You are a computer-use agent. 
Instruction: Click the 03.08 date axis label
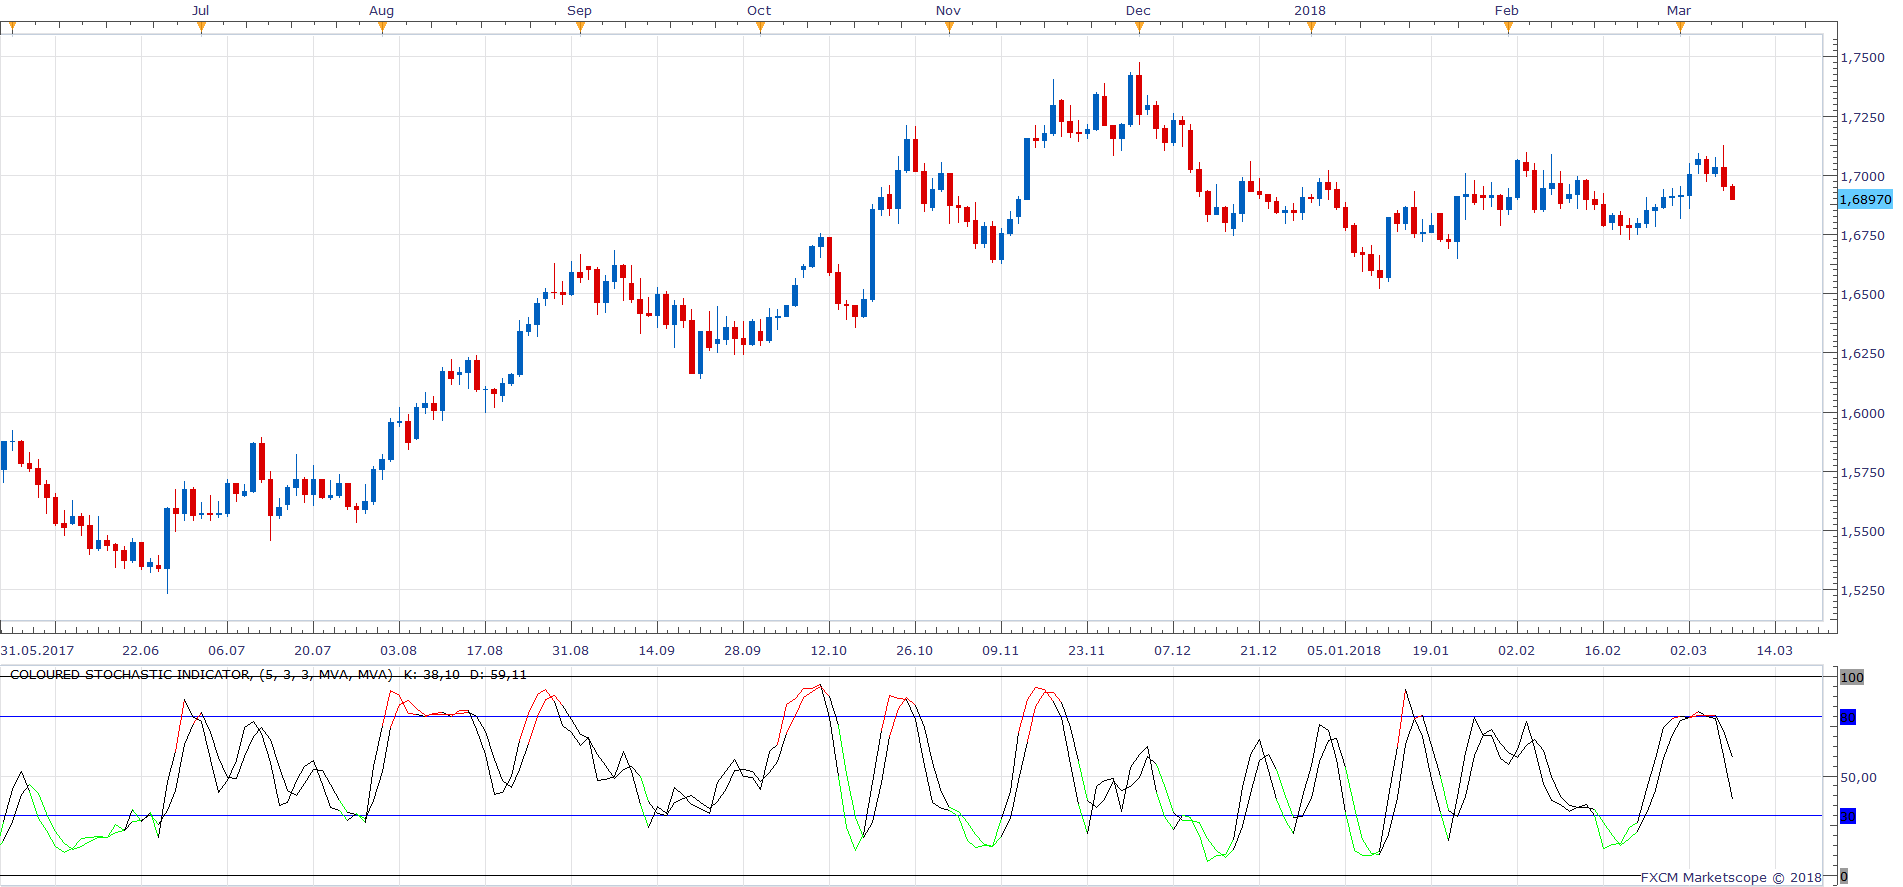[x=399, y=650]
